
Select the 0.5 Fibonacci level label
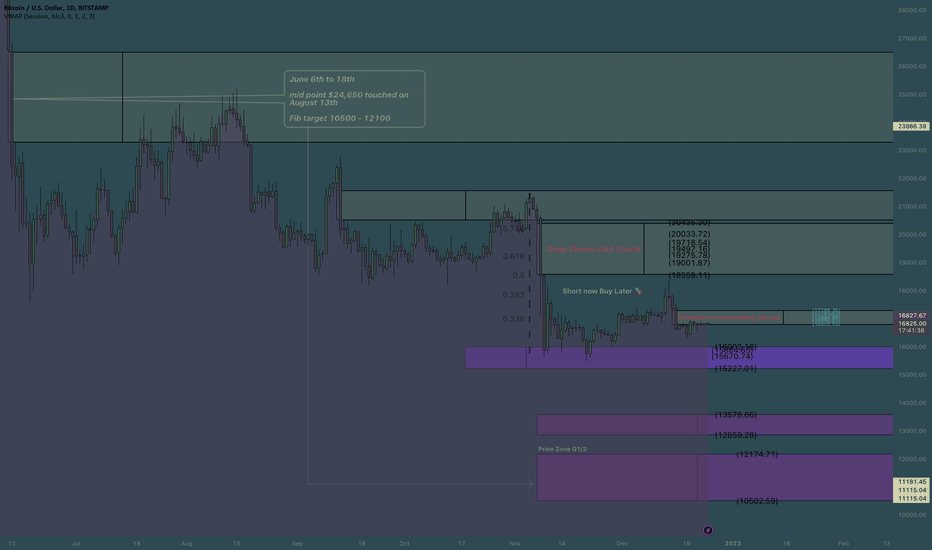point(518,275)
